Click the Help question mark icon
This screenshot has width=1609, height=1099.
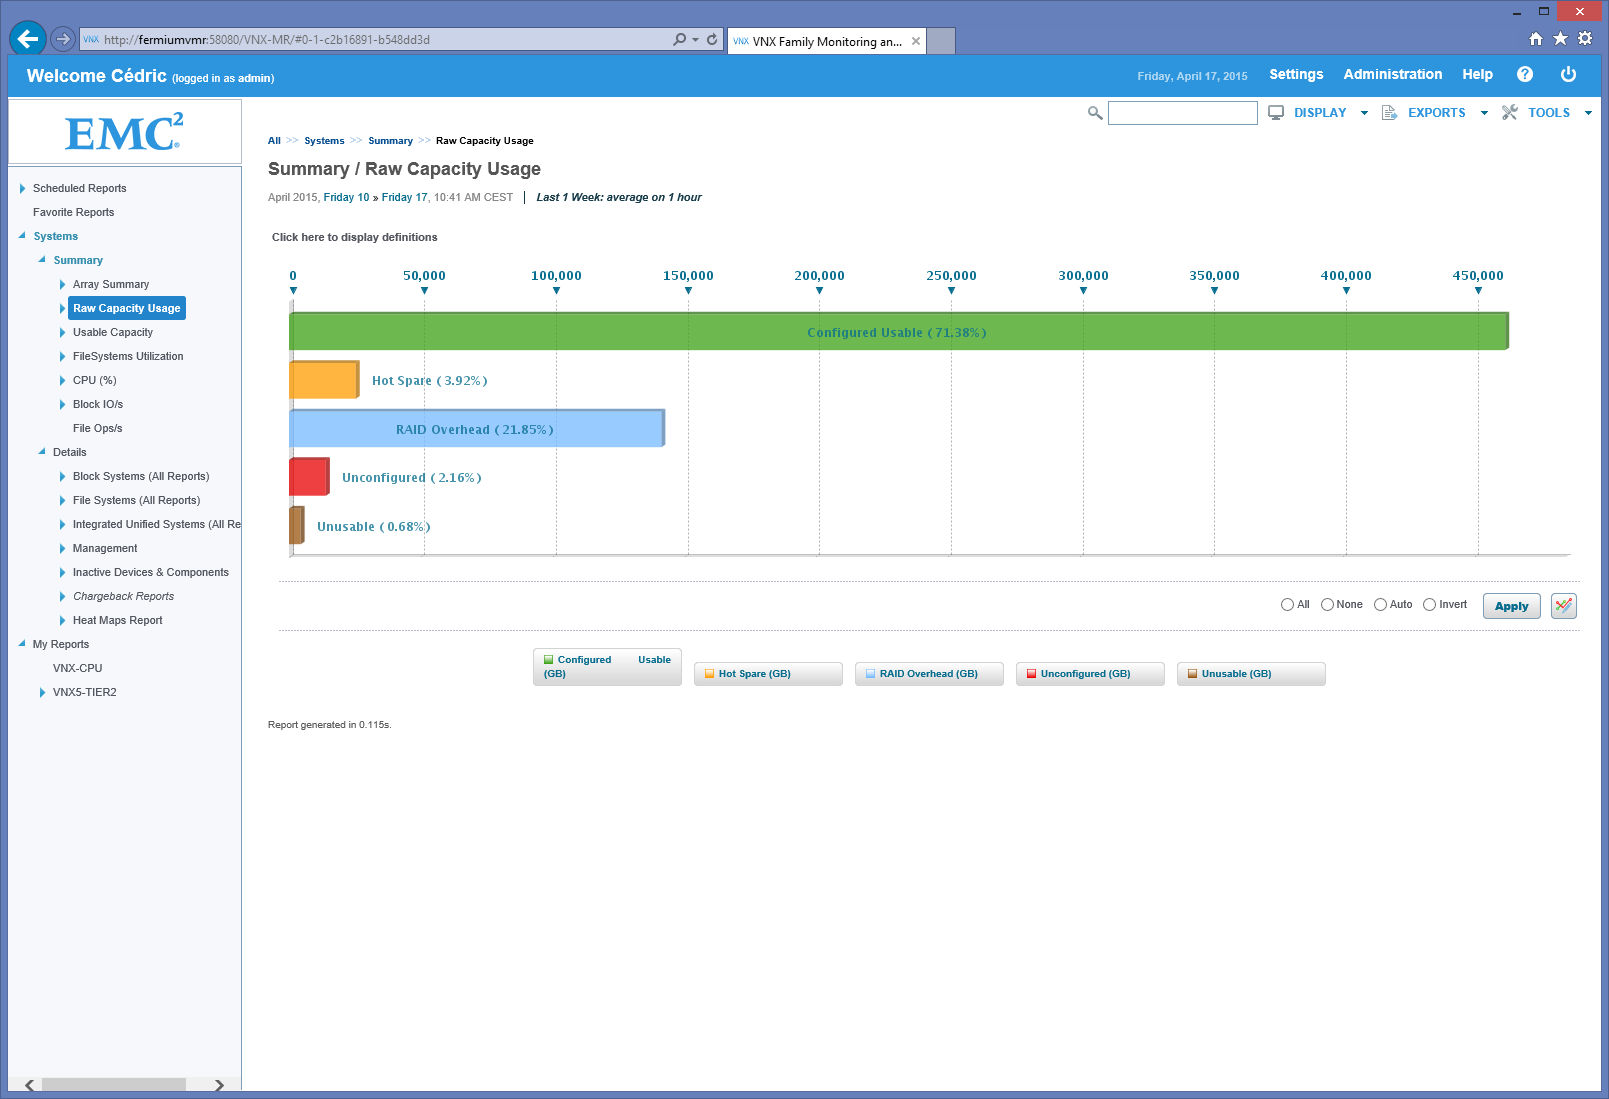click(1524, 75)
